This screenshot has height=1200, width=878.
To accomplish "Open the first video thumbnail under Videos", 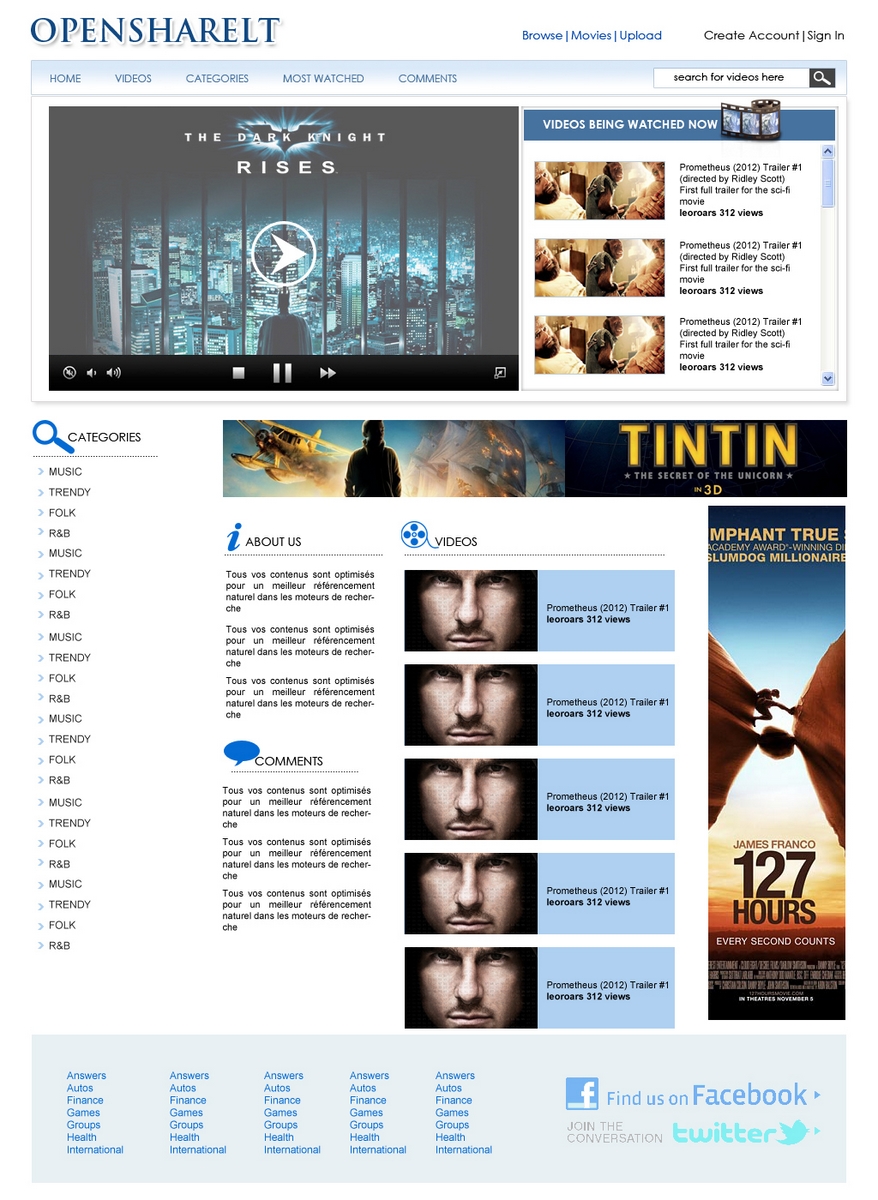I will pos(471,611).
